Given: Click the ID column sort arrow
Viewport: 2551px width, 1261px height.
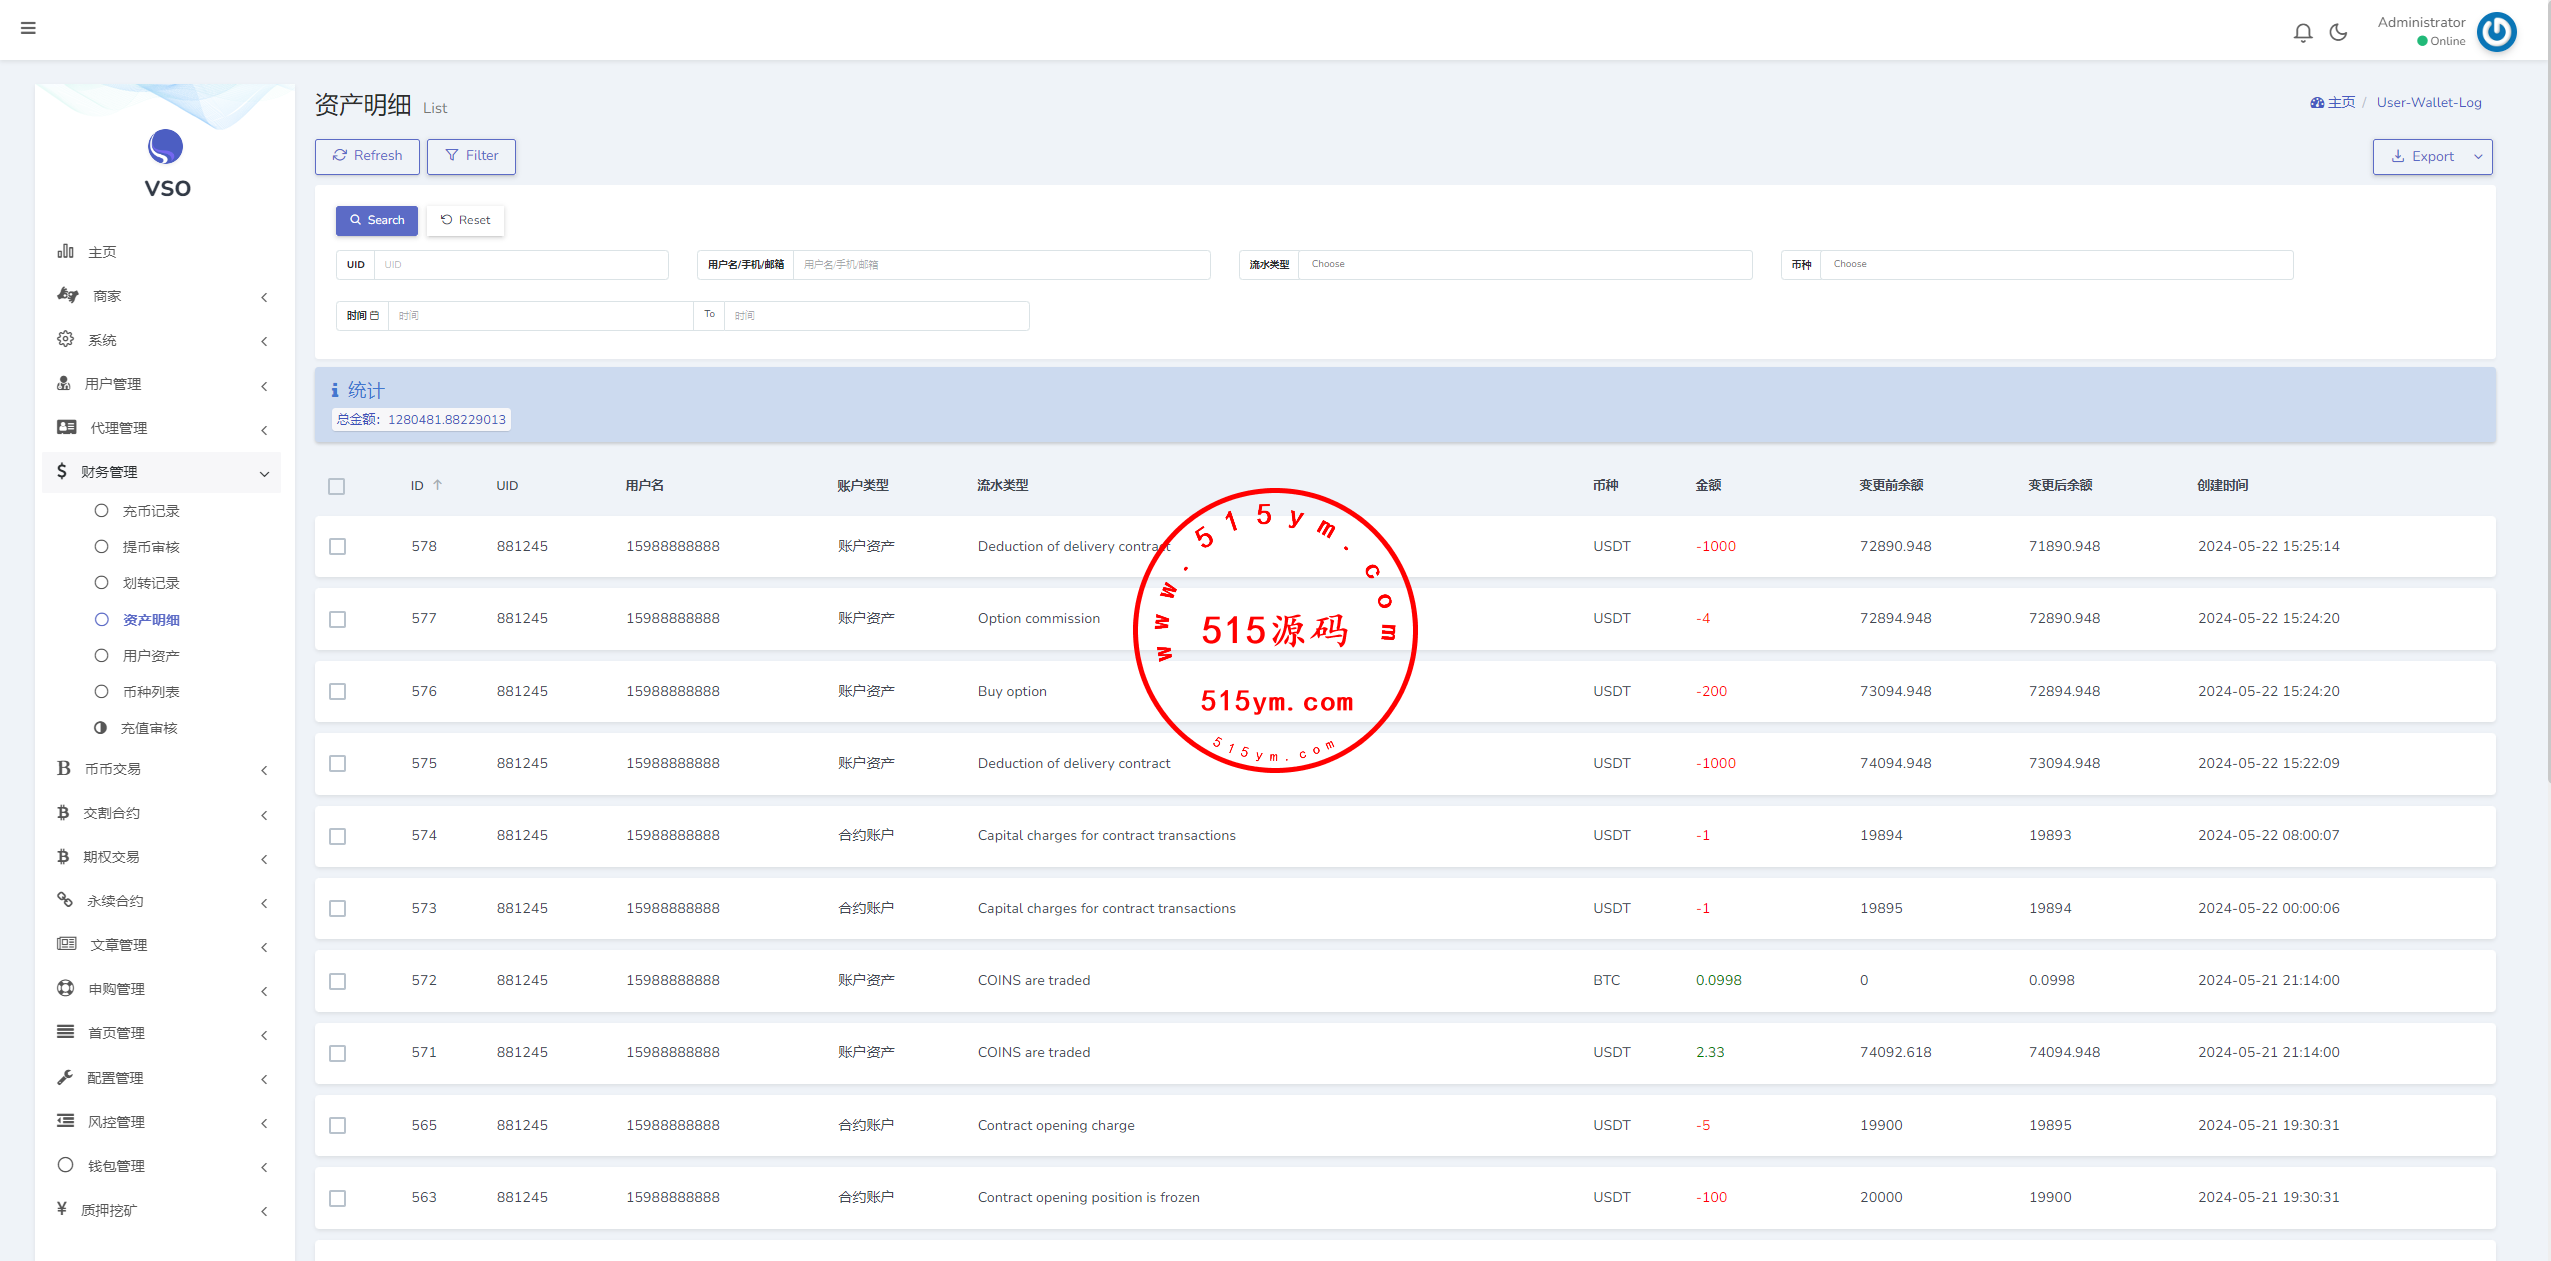Looking at the screenshot, I should pos(438,485).
